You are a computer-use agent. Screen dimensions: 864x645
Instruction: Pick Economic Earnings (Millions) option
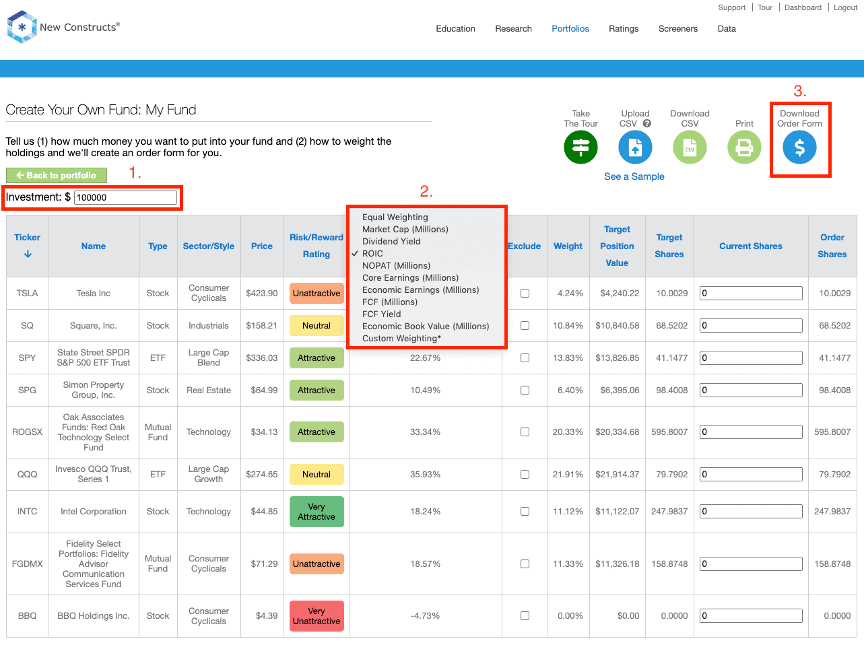click(x=420, y=290)
